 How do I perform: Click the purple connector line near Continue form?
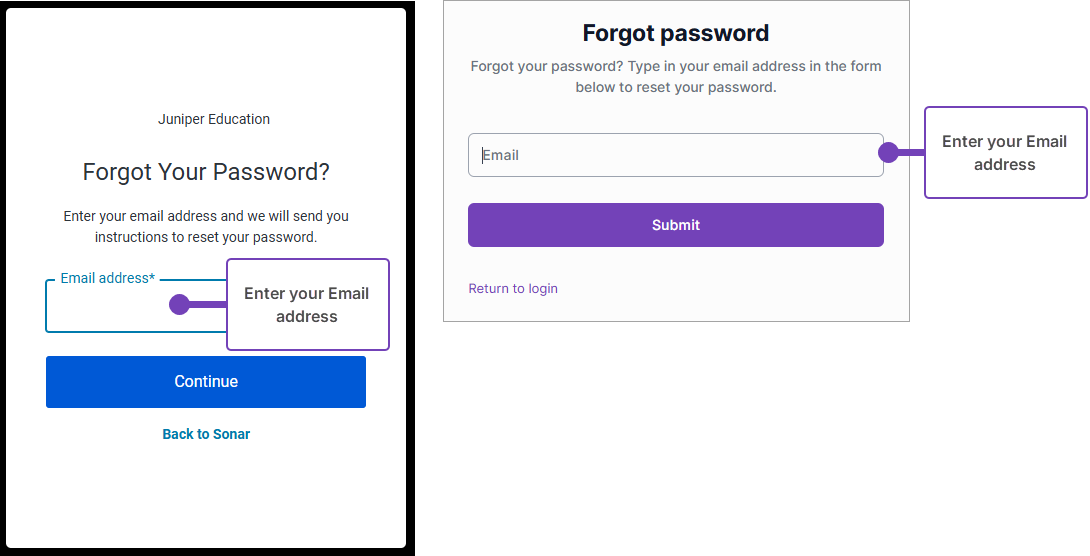pos(208,305)
